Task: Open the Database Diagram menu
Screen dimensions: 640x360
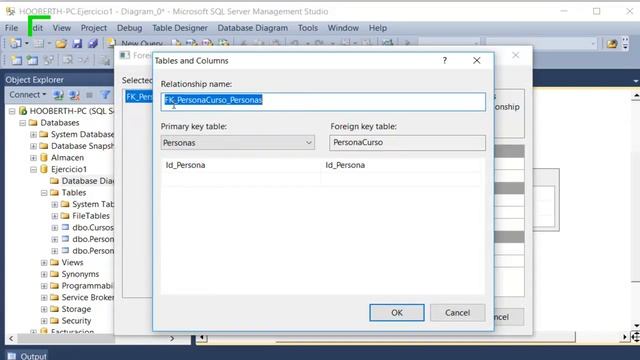Action: 253,28
